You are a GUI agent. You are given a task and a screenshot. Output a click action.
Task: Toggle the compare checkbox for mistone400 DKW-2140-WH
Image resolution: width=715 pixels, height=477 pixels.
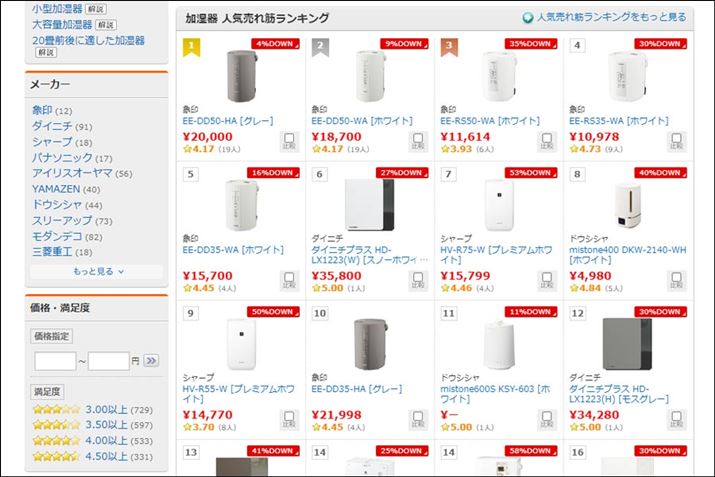click(x=675, y=279)
